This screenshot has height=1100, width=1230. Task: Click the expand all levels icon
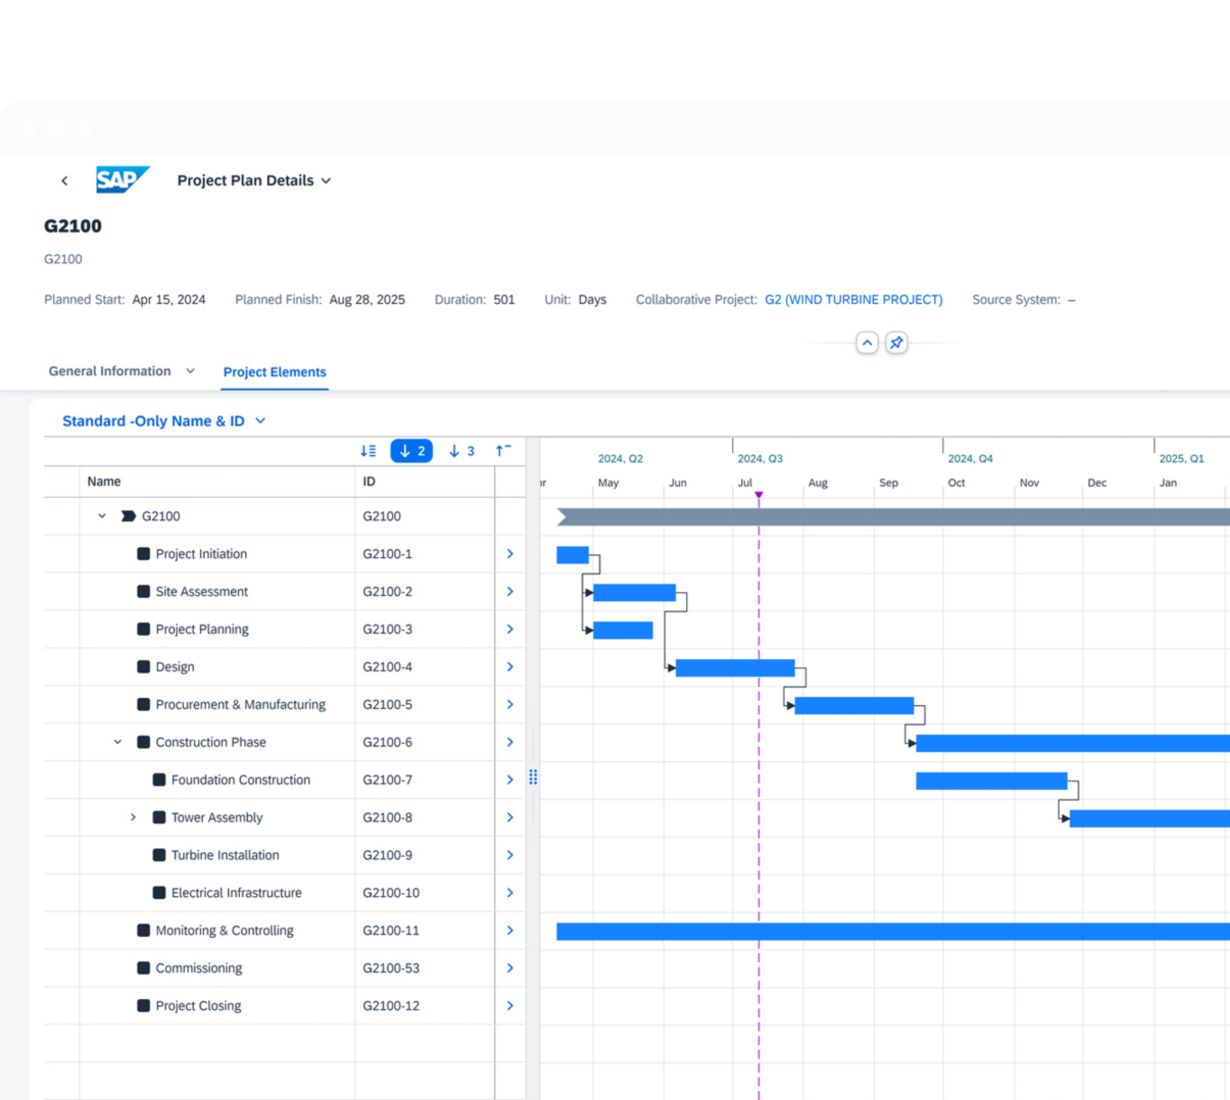pos(368,451)
